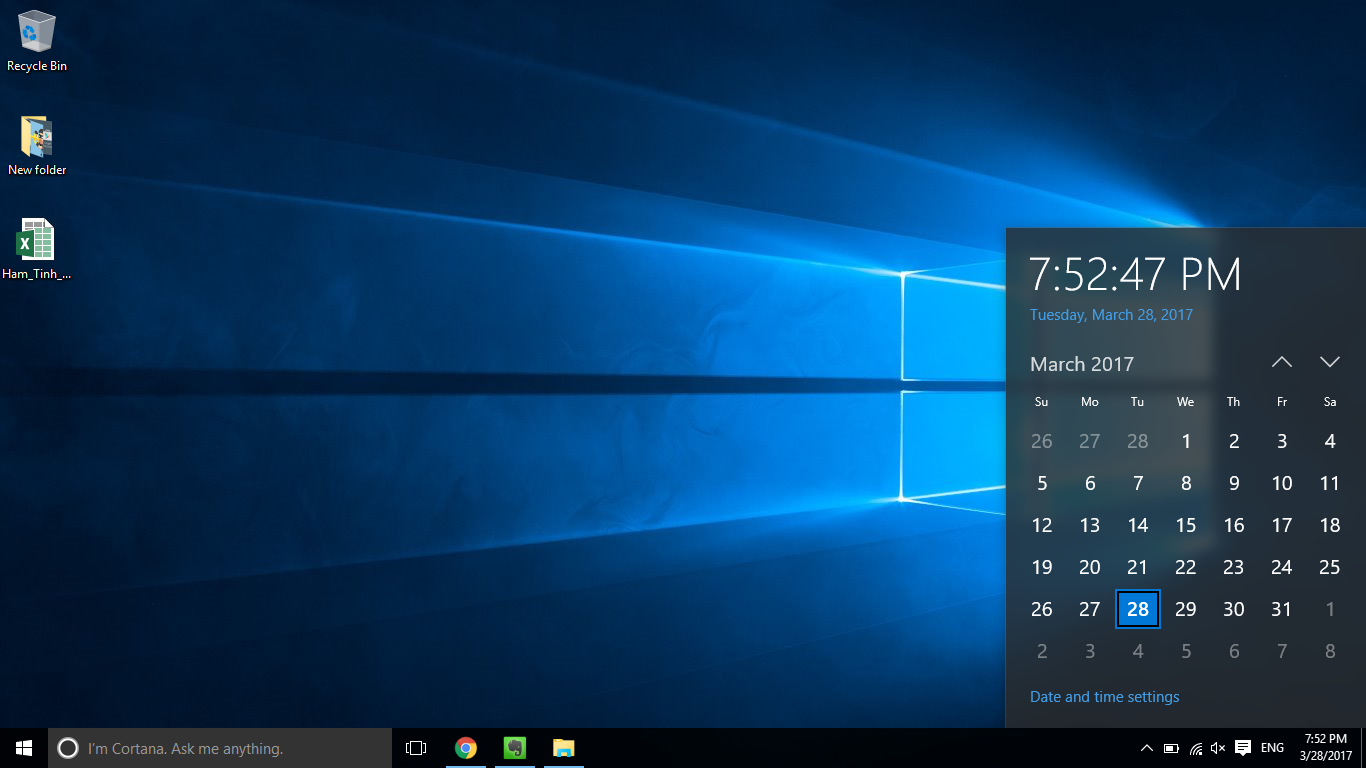This screenshot has width=1366, height=768.
Task: Open File Explorer from the taskbar
Action: pyautogui.click(x=563, y=748)
